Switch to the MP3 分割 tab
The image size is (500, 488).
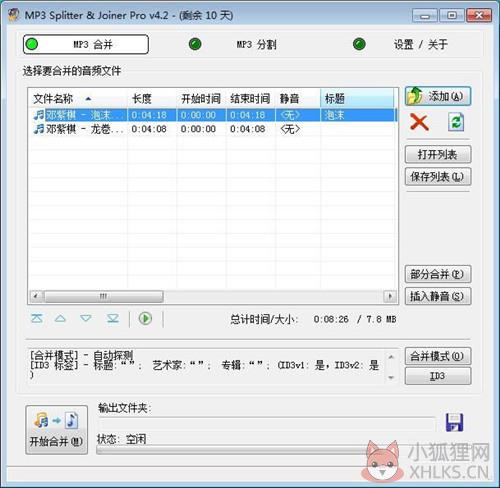tap(233, 44)
